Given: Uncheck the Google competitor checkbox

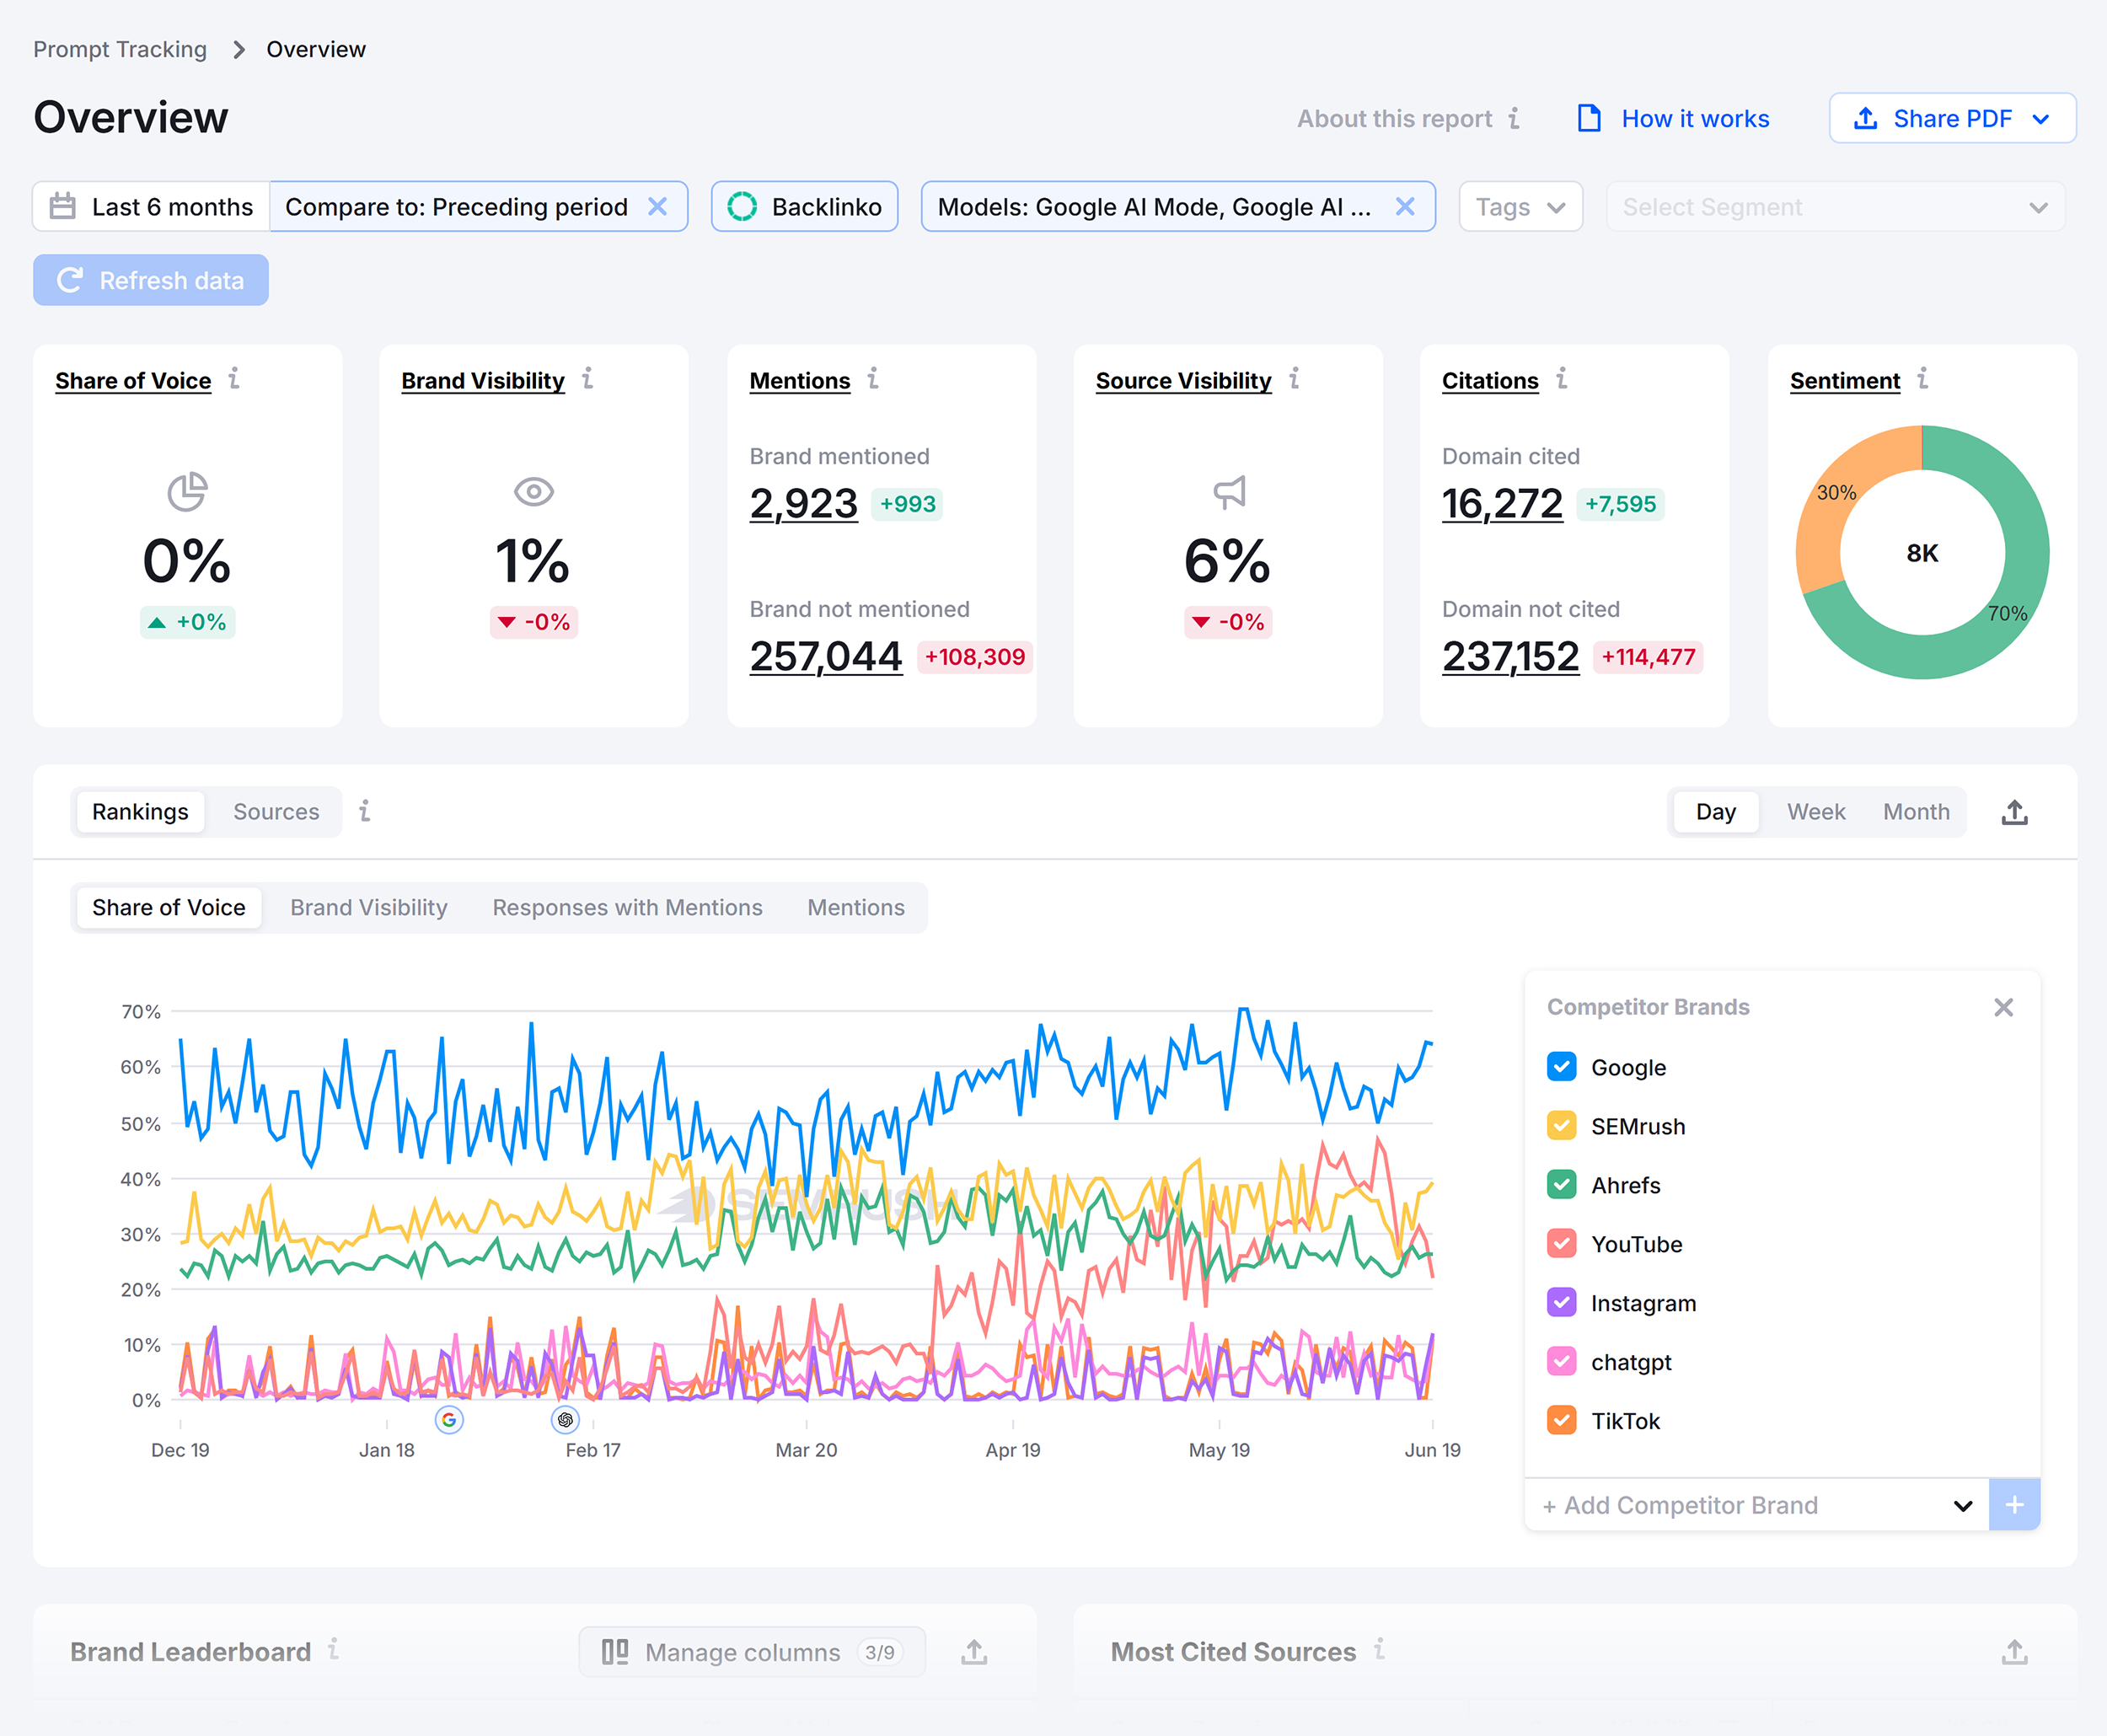Looking at the screenshot, I should coord(1561,1067).
